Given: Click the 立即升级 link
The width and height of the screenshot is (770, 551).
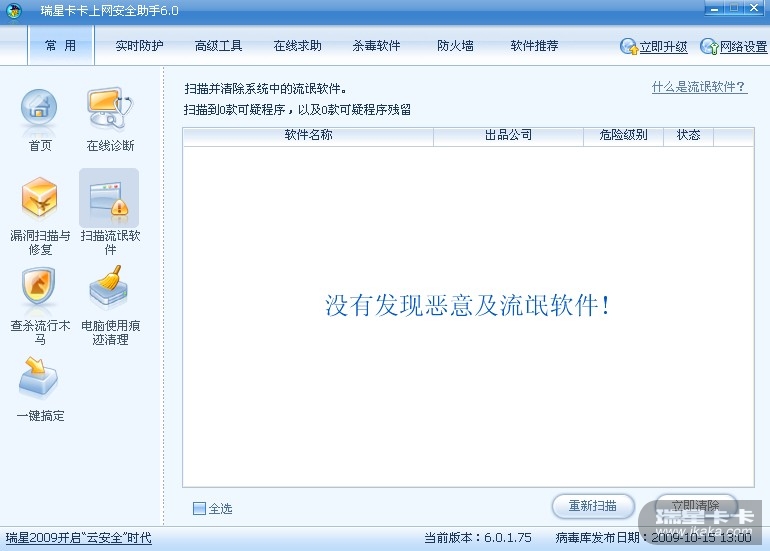Looking at the screenshot, I should point(663,47).
